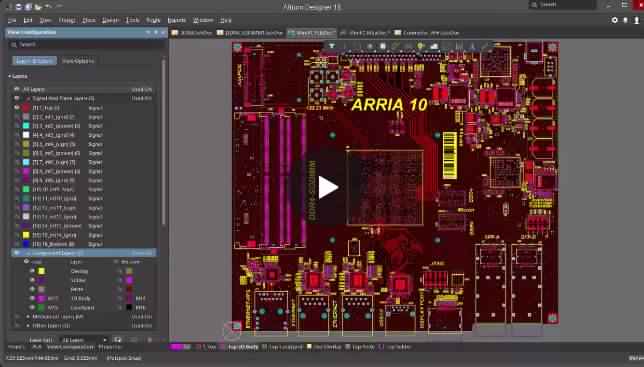Screen dimensions: 644x367
Task: Switch to the Projects panel tab
Action: 16,347
